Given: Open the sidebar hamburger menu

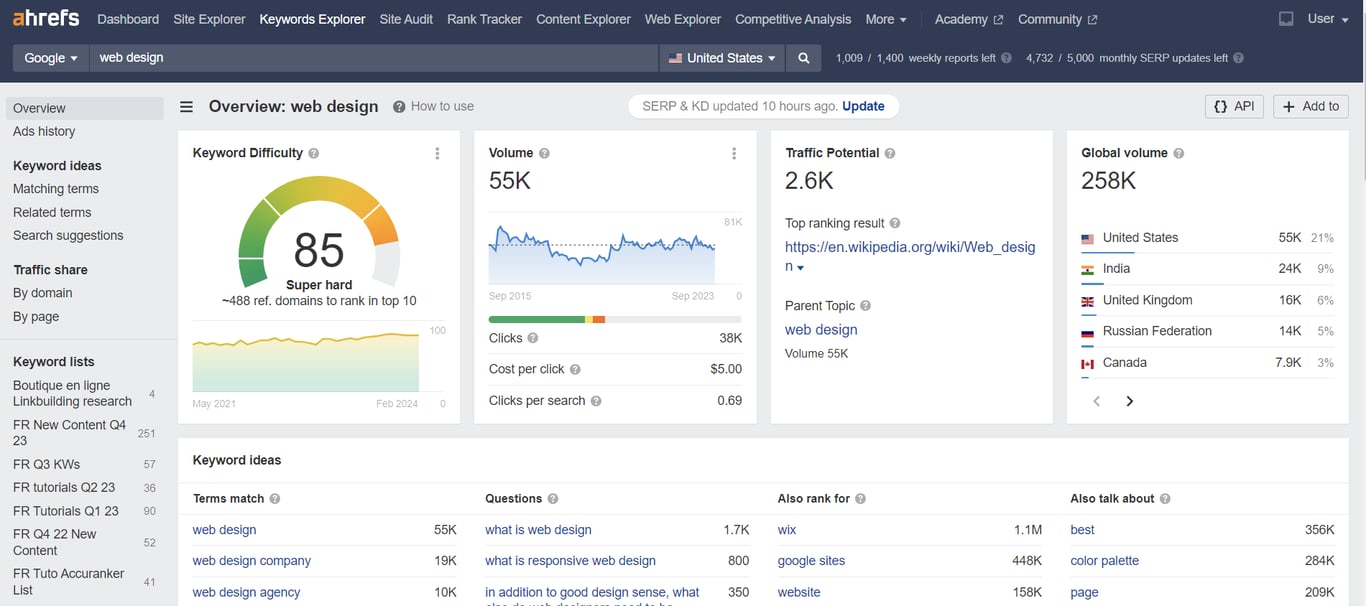Looking at the screenshot, I should coord(186,106).
